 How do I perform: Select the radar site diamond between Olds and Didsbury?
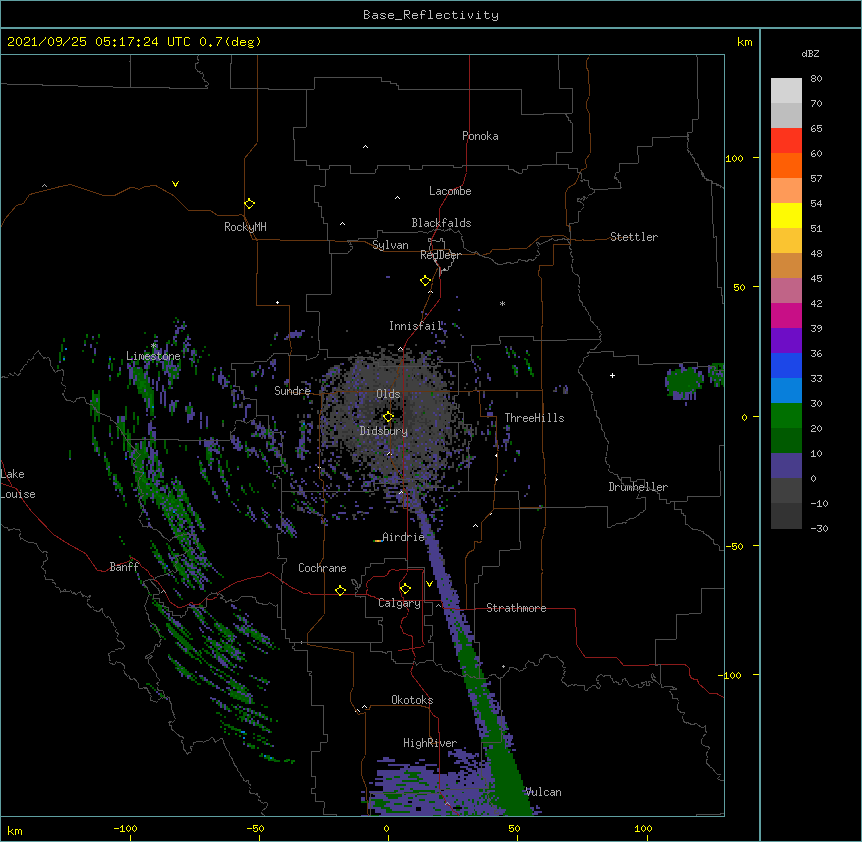[388, 417]
